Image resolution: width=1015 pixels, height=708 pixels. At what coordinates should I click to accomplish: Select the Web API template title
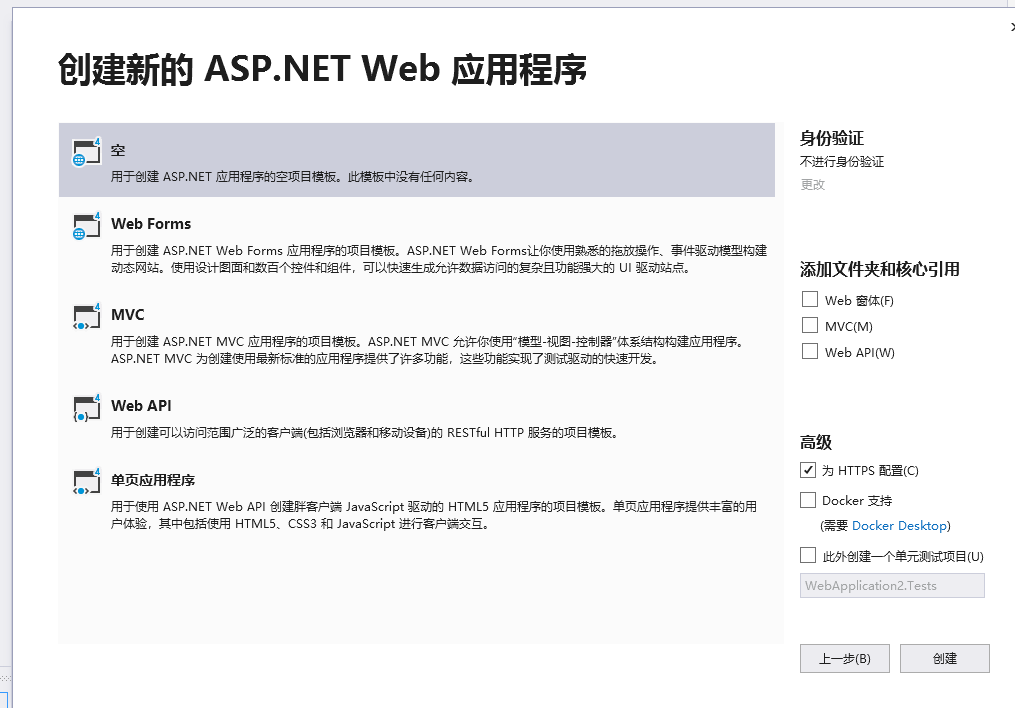click(x=141, y=406)
